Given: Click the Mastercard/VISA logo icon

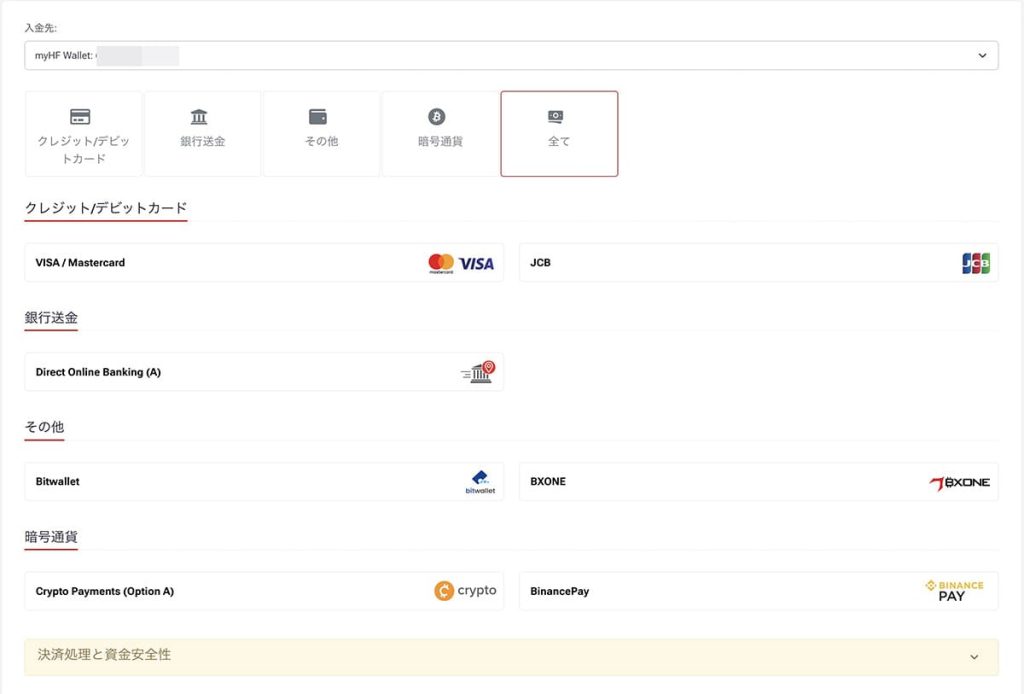Looking at the screenshot, I should [x=461, y=263].
